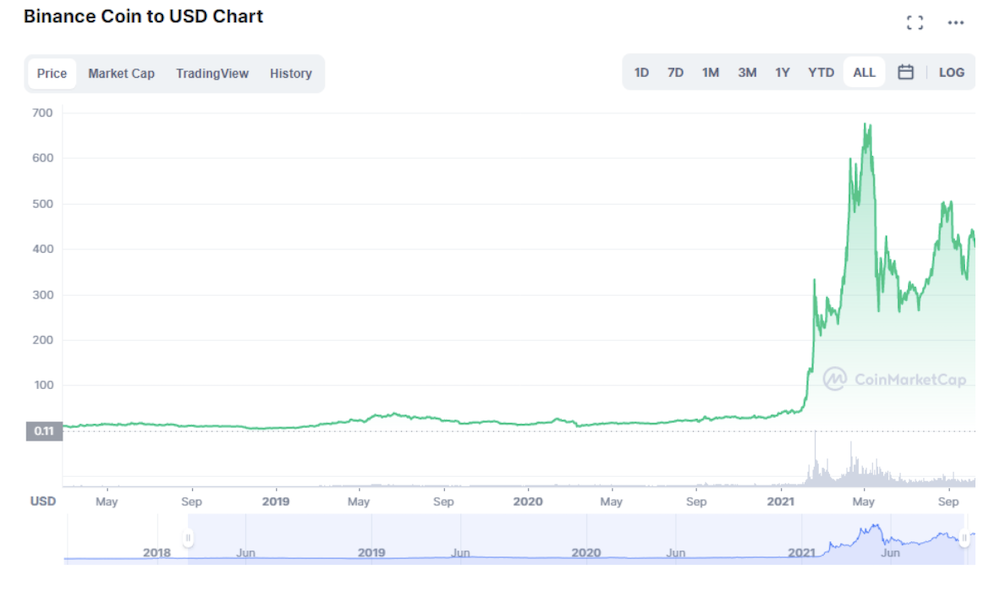
Task: Open the History tab
Action: [291, 73]
